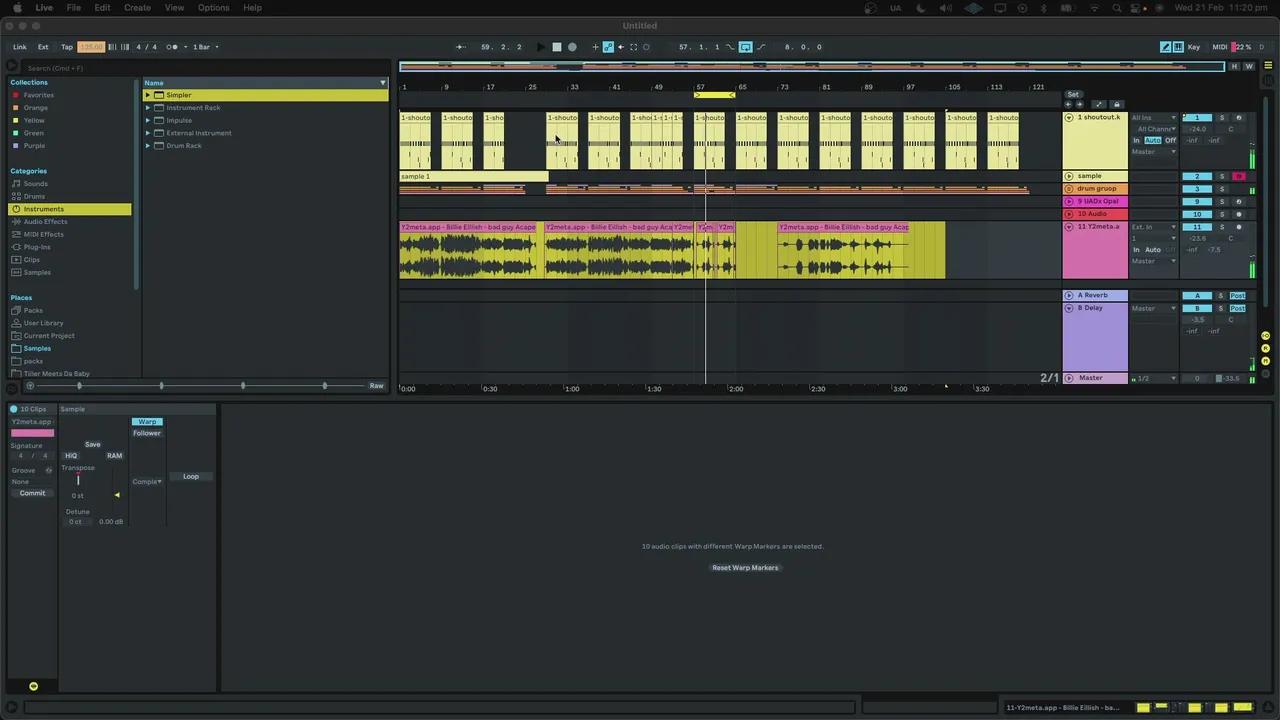This screenshot has width=1280, height=720.
Task: Open the Options menu
Action: pyautogui.click(x=213, y=8)
